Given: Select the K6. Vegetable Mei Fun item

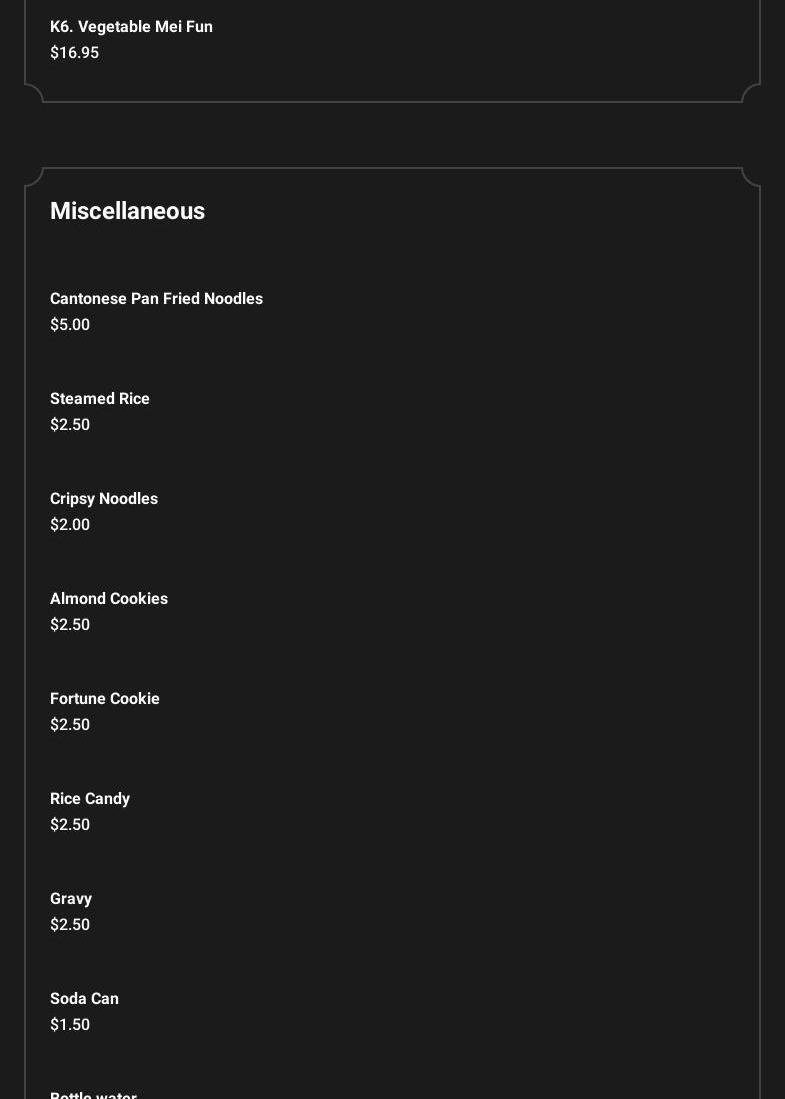Looking at the screenshot, I should (131, 27).
